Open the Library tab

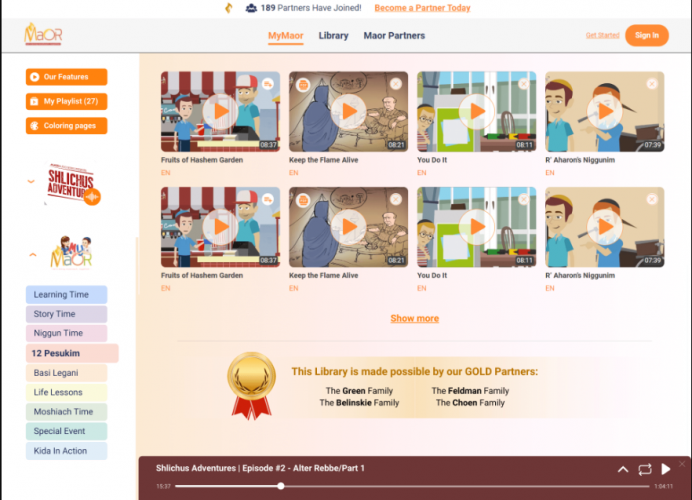click(x=334, y=36)
